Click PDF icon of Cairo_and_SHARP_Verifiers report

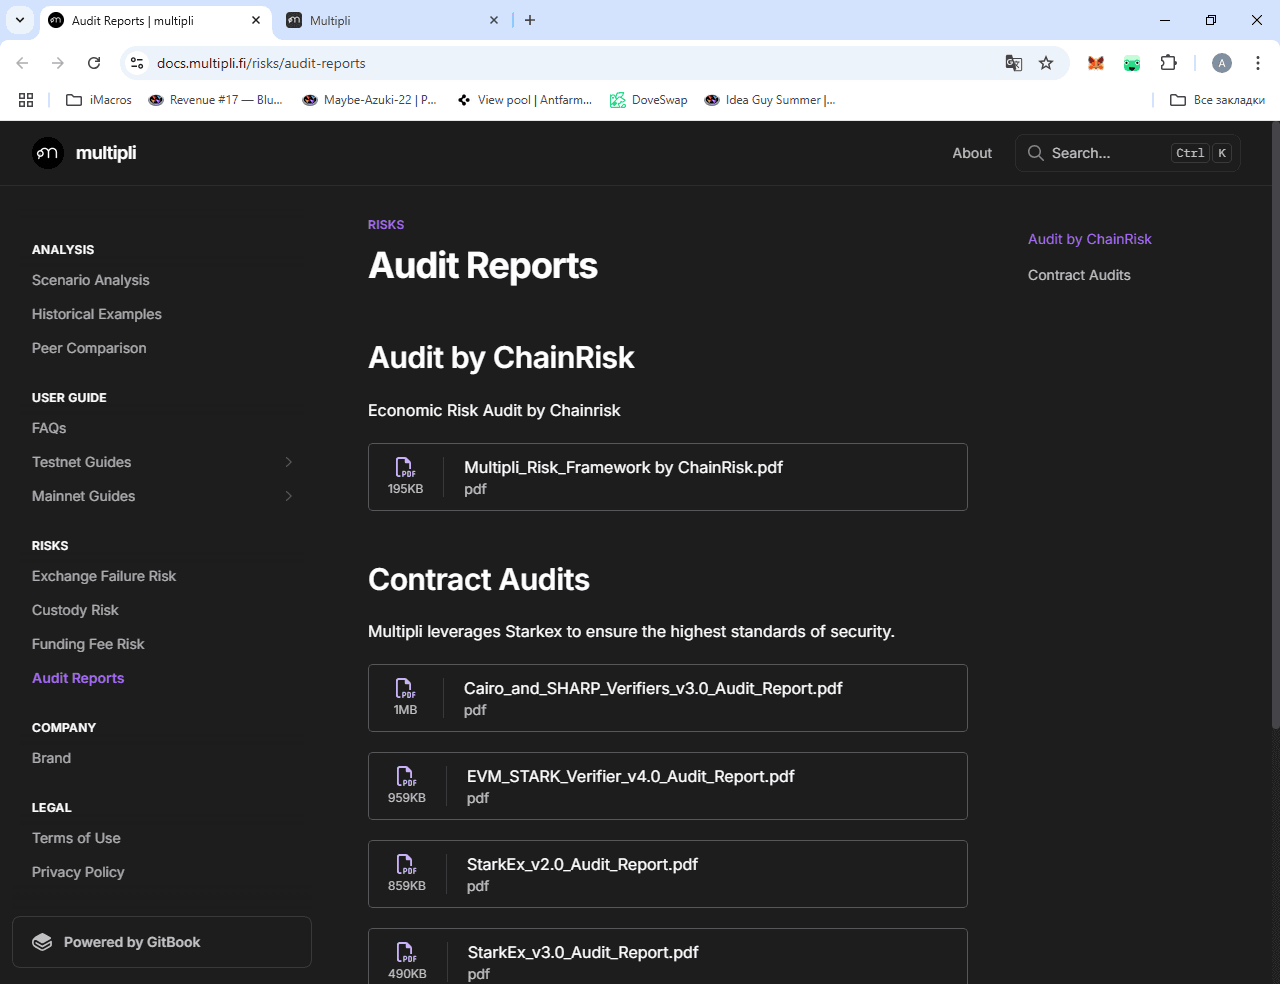click(x=405, y=688)
